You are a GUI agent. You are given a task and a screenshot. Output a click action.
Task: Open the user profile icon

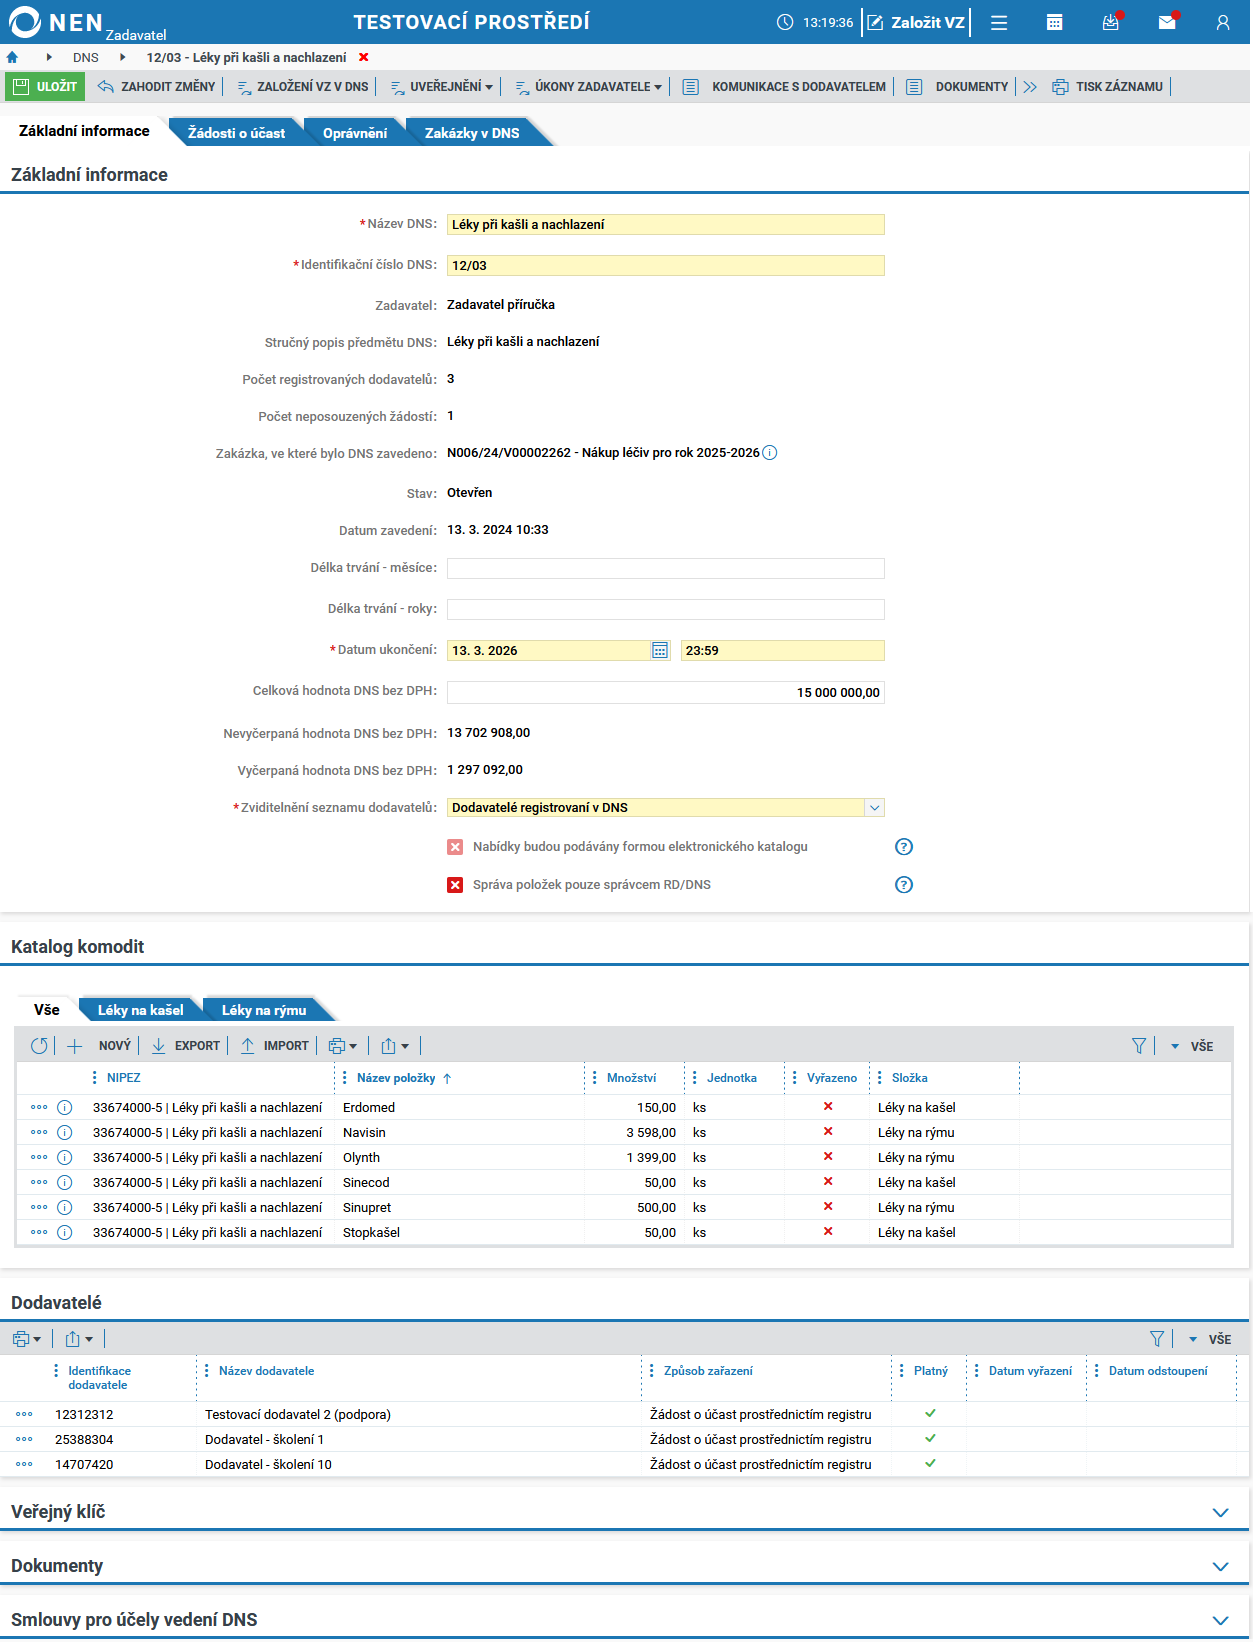click(1223, 22)
